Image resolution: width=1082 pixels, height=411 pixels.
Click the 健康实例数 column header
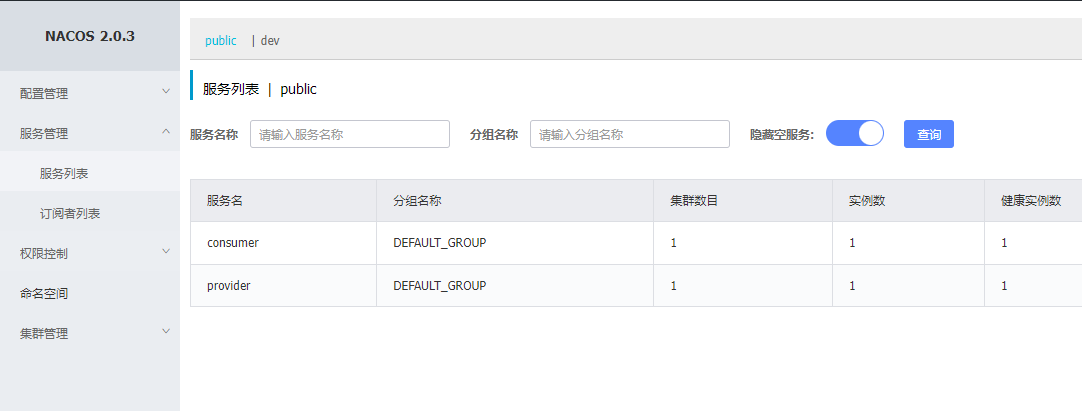click(x=1030, y=201)
